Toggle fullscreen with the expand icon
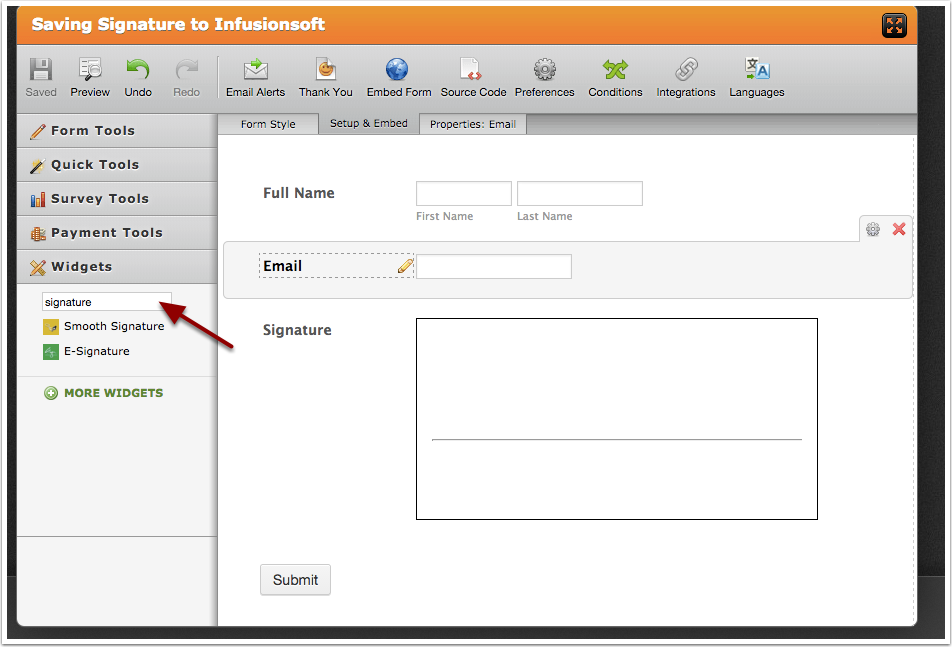The image size is (952, 647). [894, 25]
